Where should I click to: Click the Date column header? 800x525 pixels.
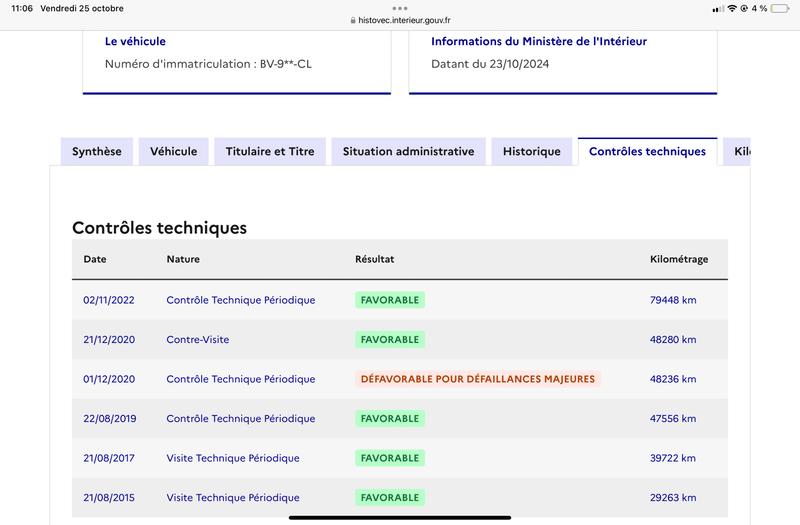coord(95,259)
